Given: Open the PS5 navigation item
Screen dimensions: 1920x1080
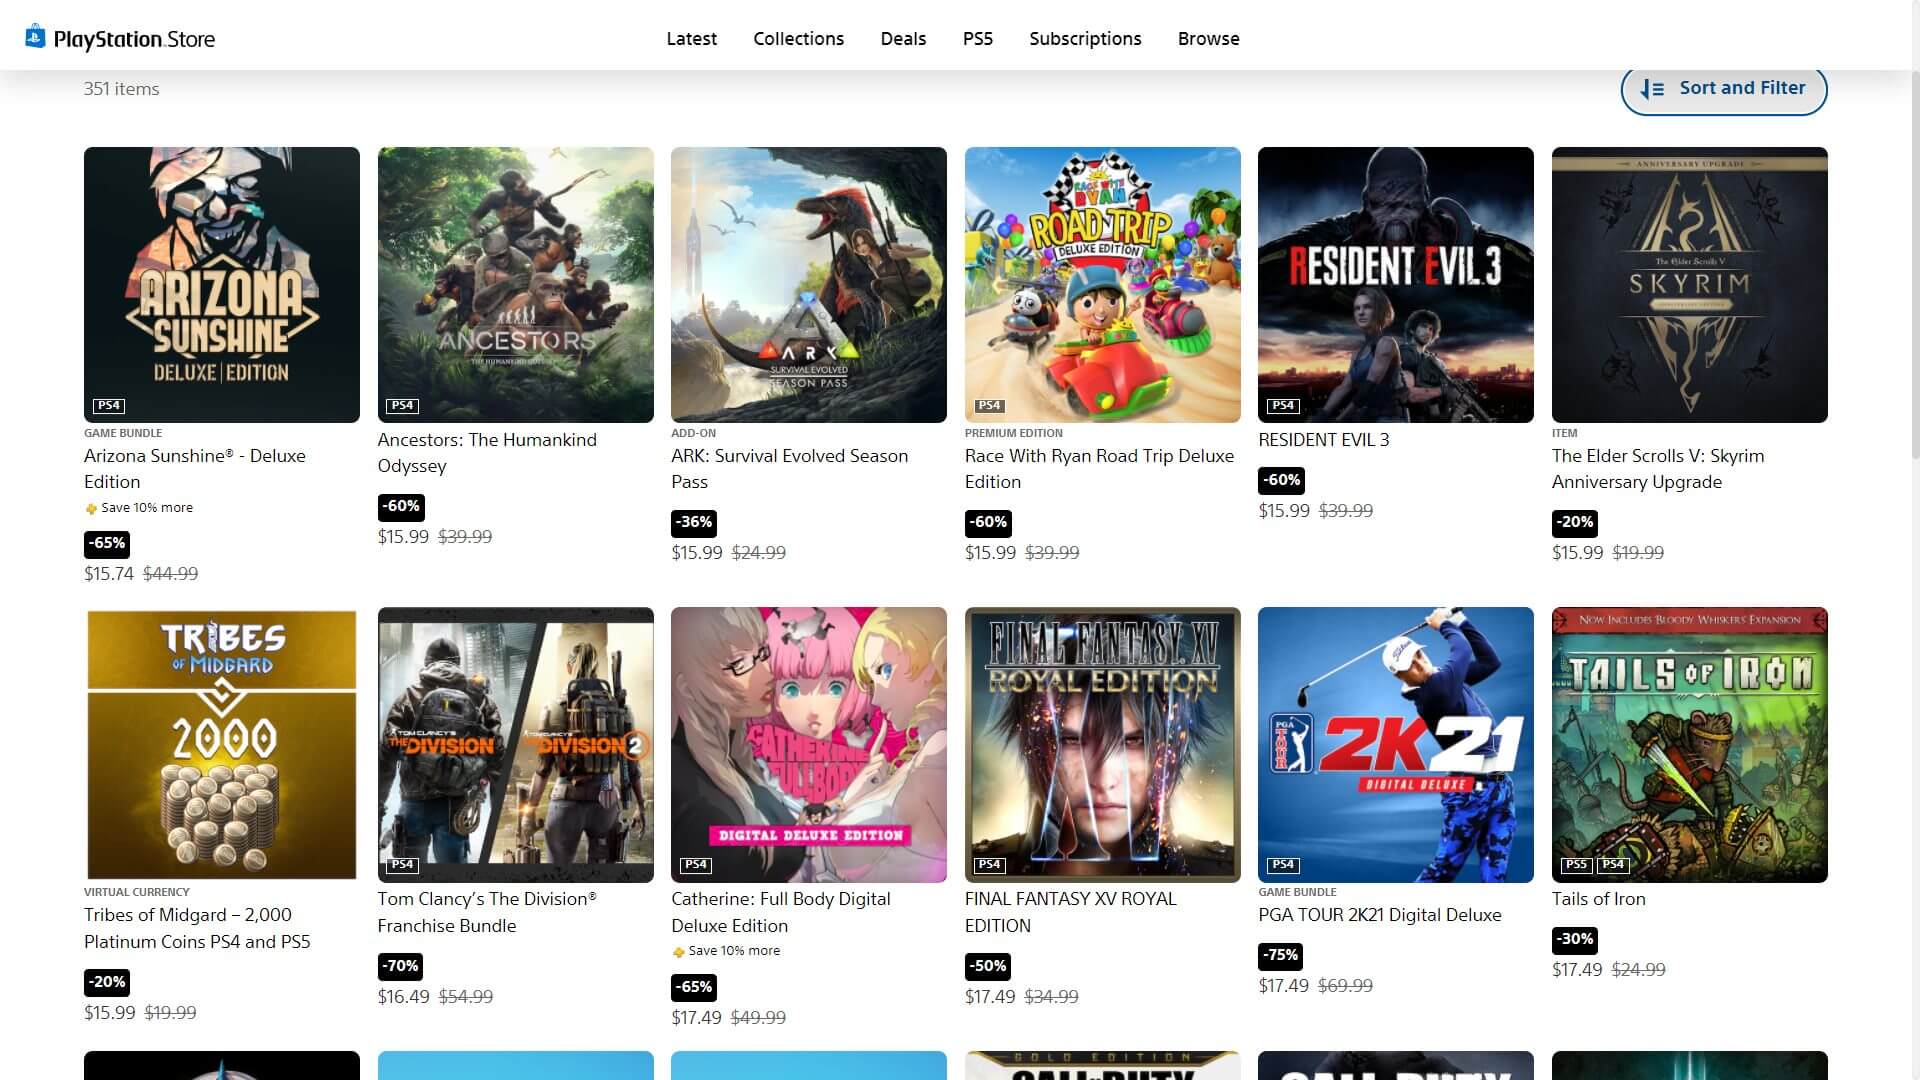Looking at the screenshot, I should click(977, 38).
